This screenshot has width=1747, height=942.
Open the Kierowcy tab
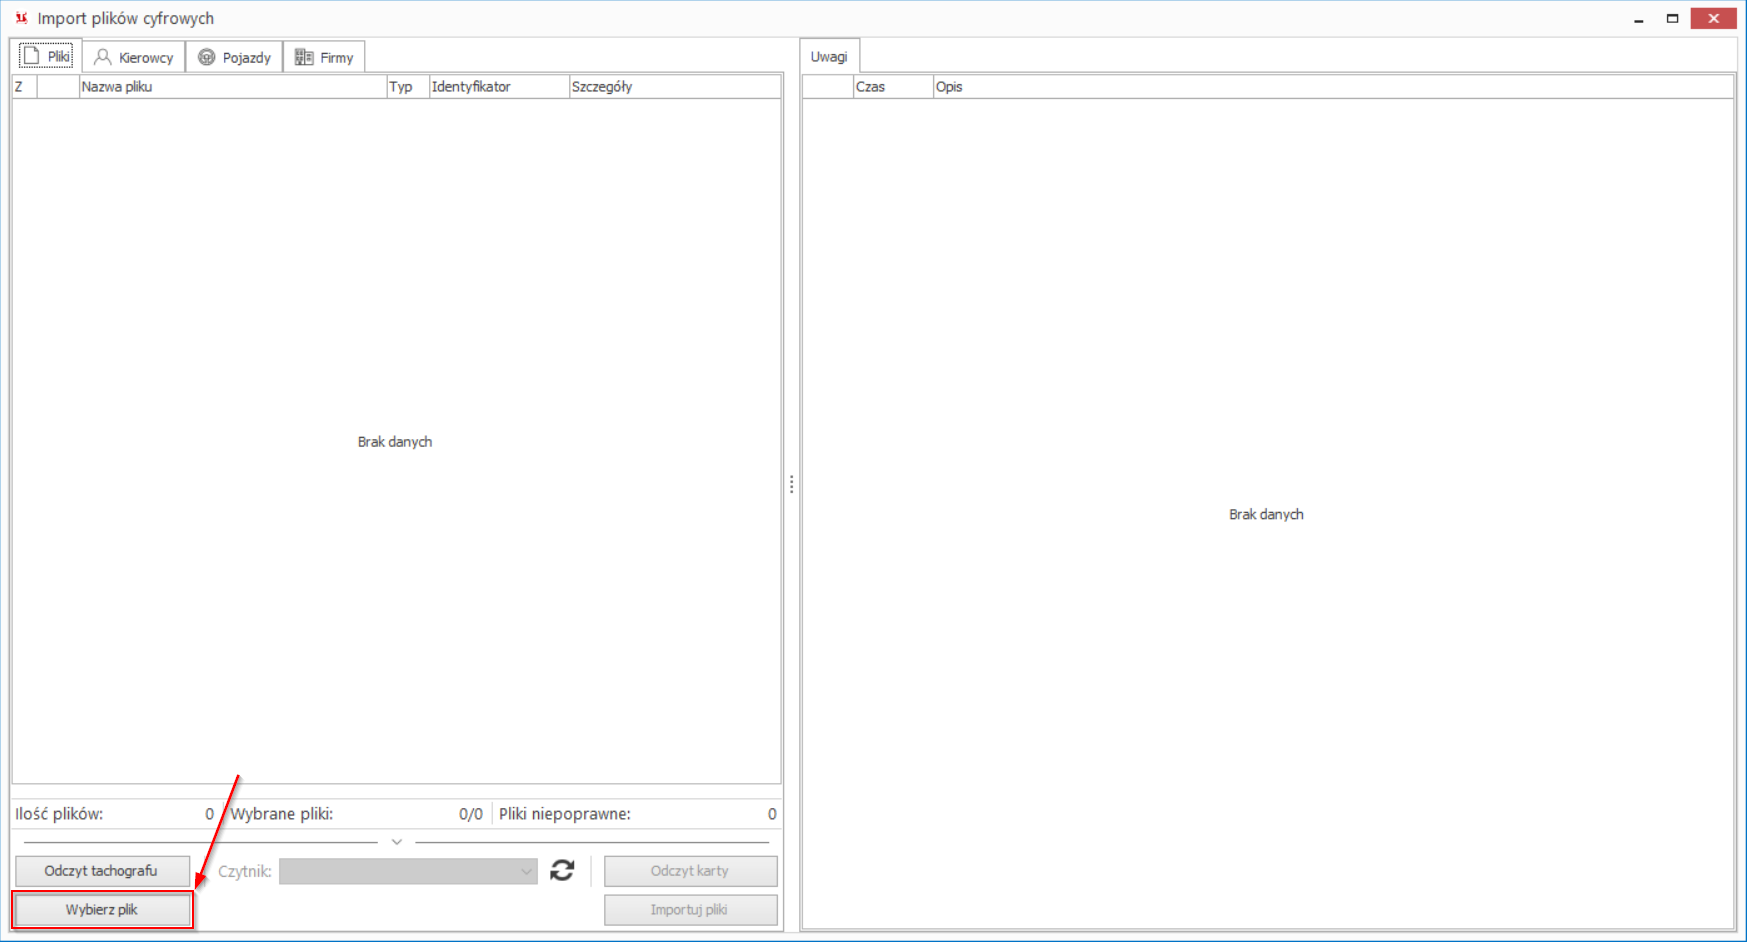tap(134, 57)
